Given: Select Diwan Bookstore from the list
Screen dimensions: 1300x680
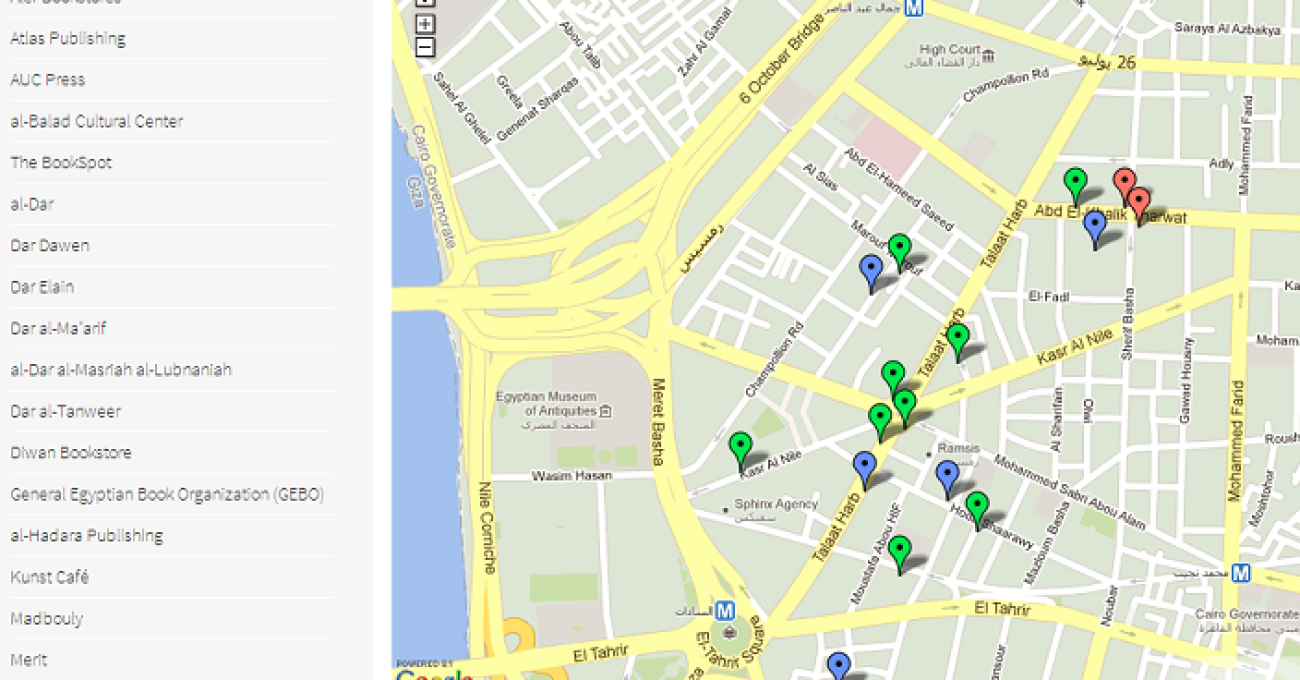Looking at the screenshot, I should [71, 453].
